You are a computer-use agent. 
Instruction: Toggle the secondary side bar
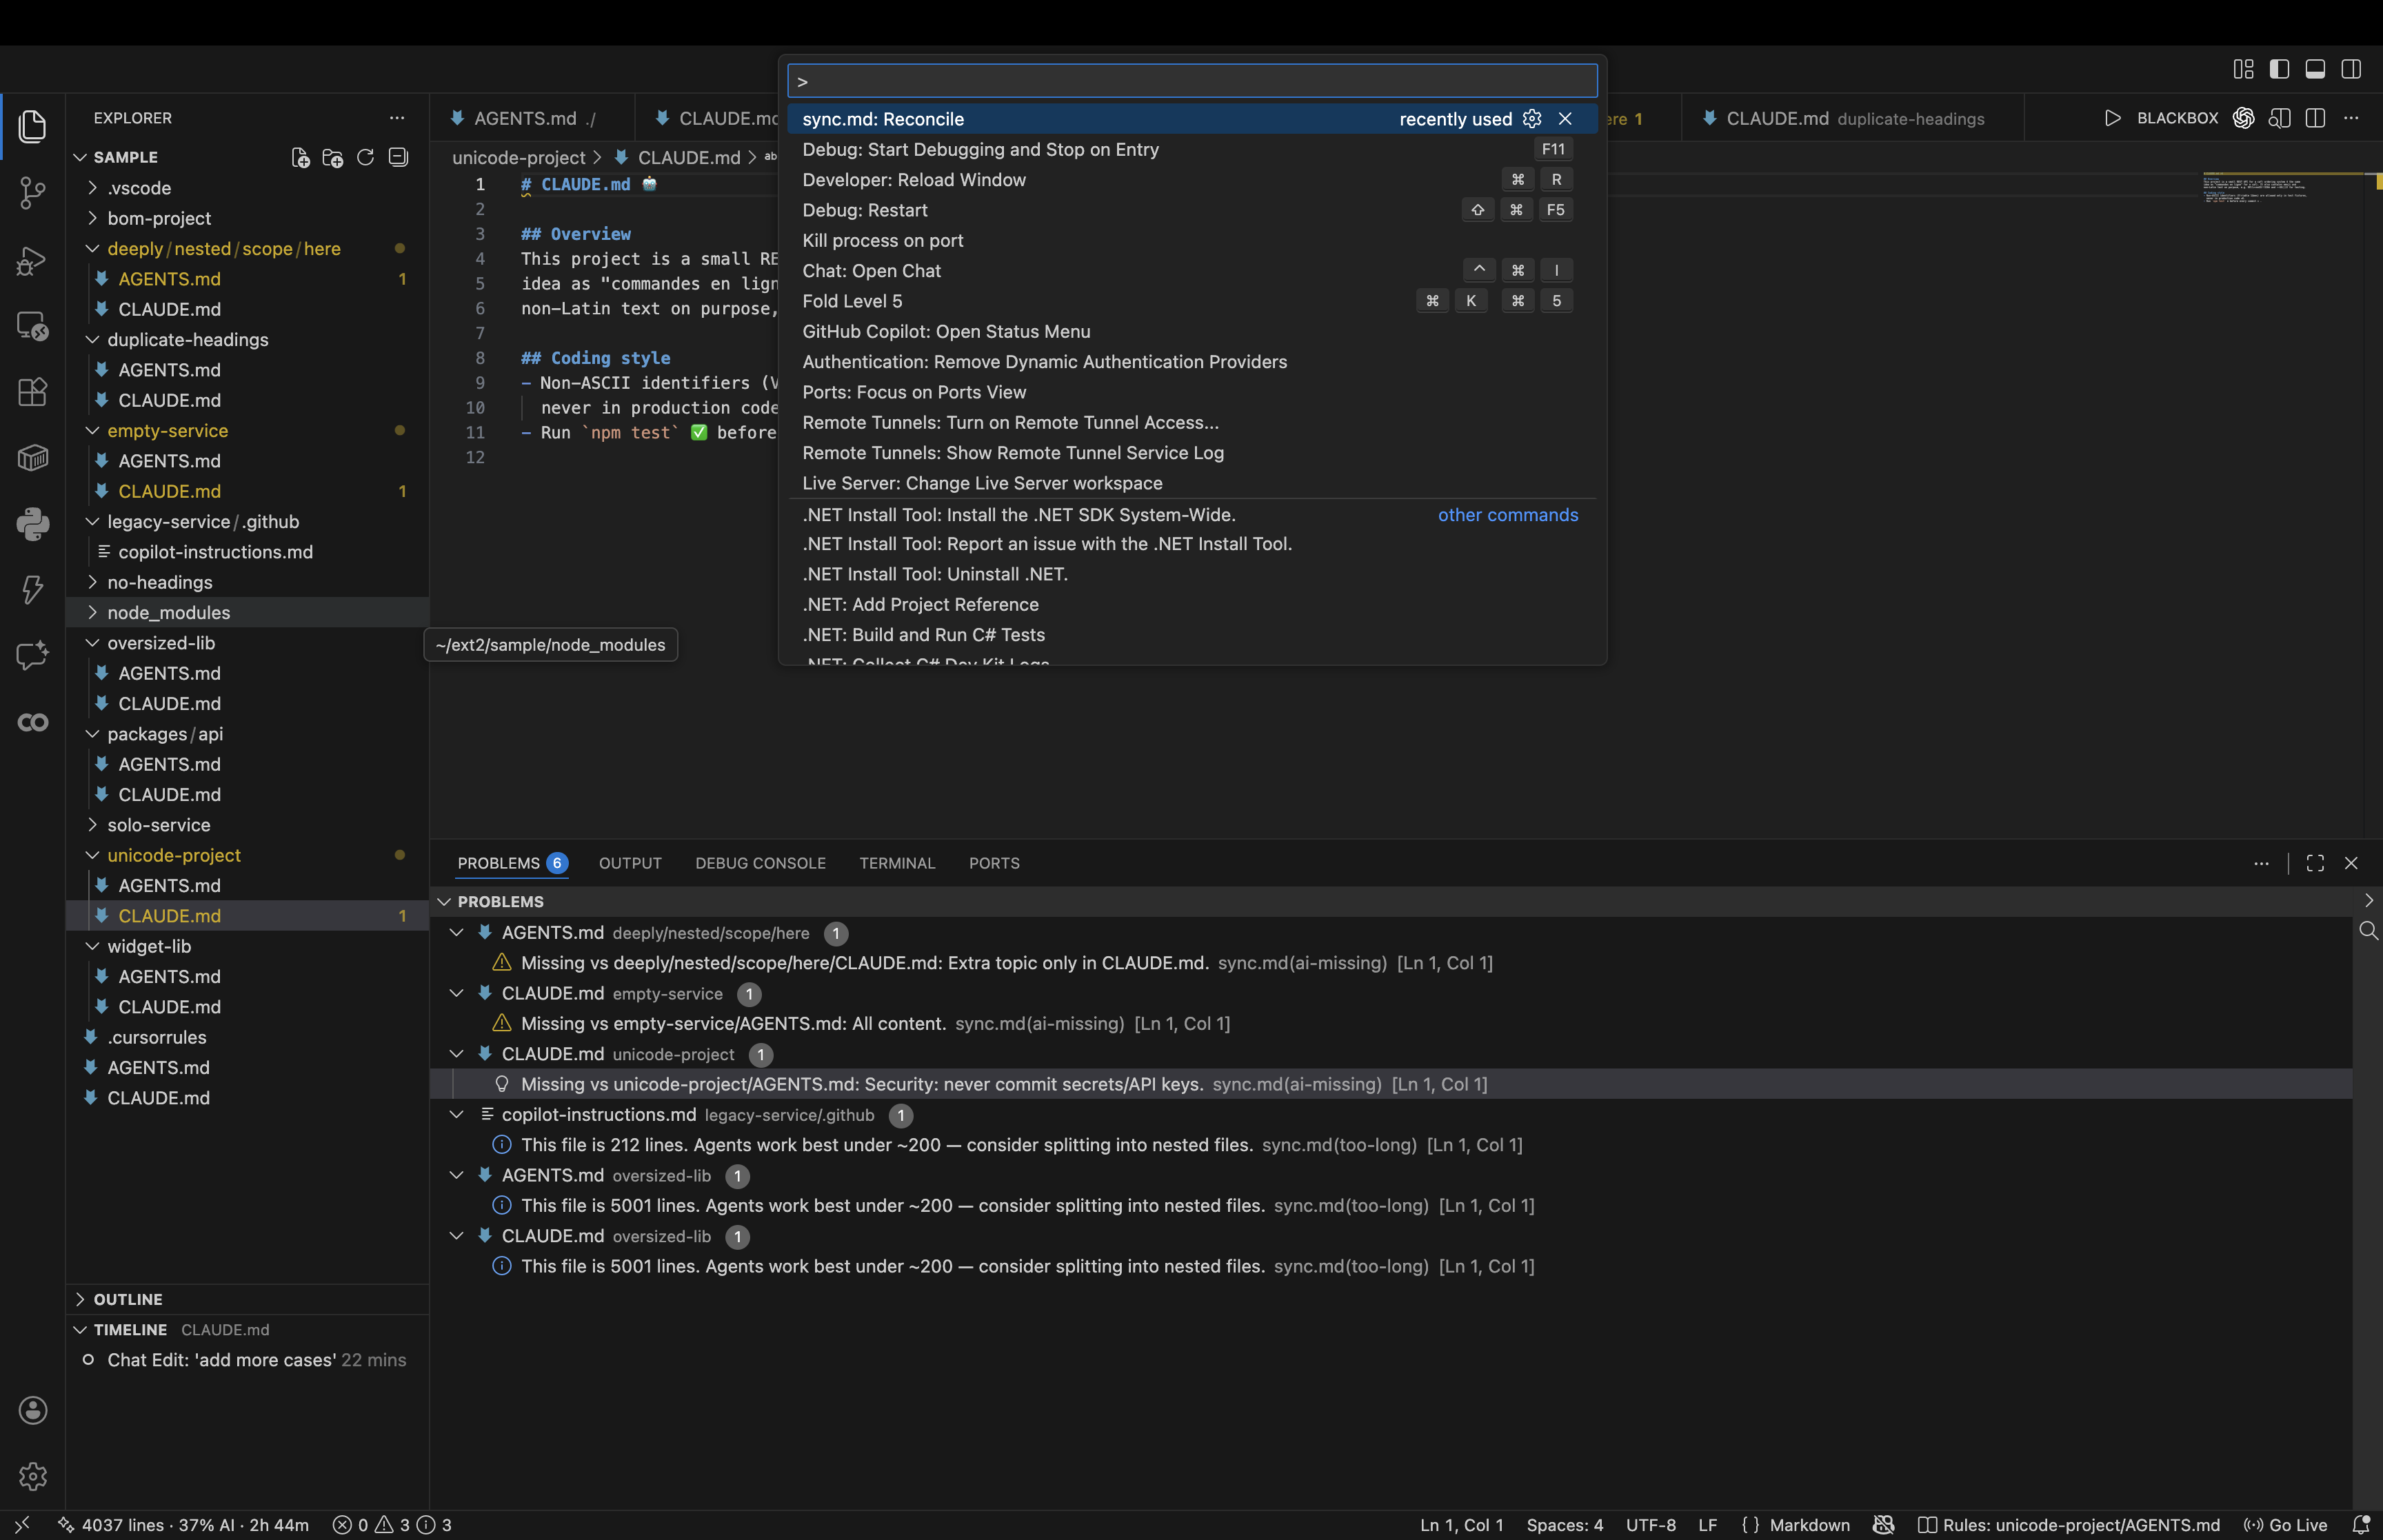click(2351, 69)
